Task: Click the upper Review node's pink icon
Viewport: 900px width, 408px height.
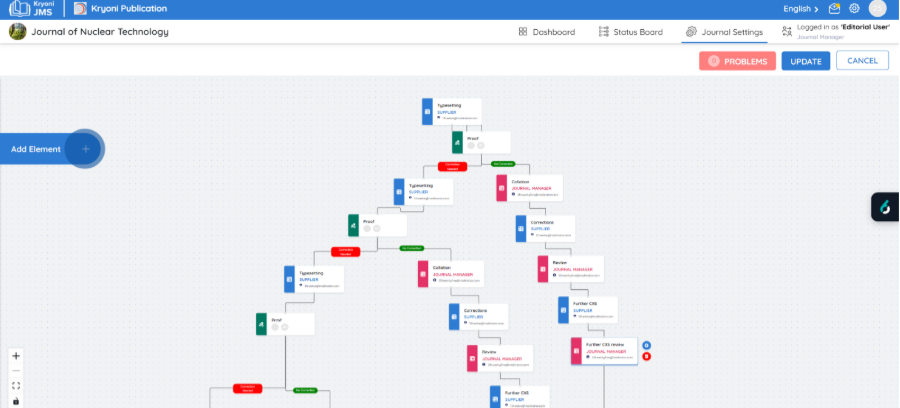Action: [x=543, y=269]
